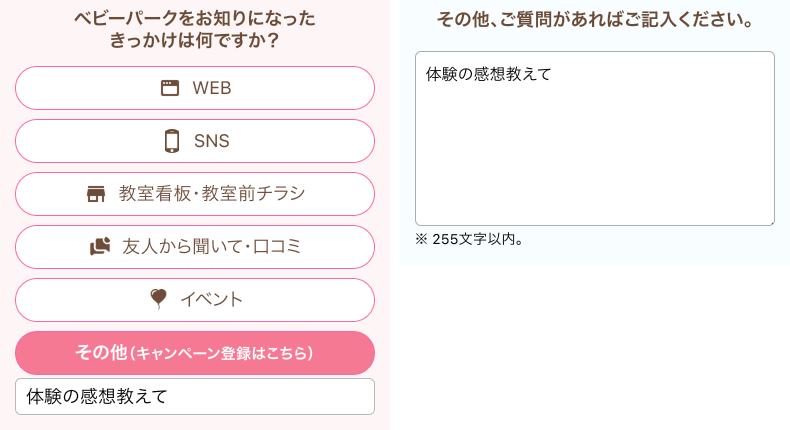Screen dimensions: 790x430
Task: Choose SNS as the referral source
Action: point(195,141)
